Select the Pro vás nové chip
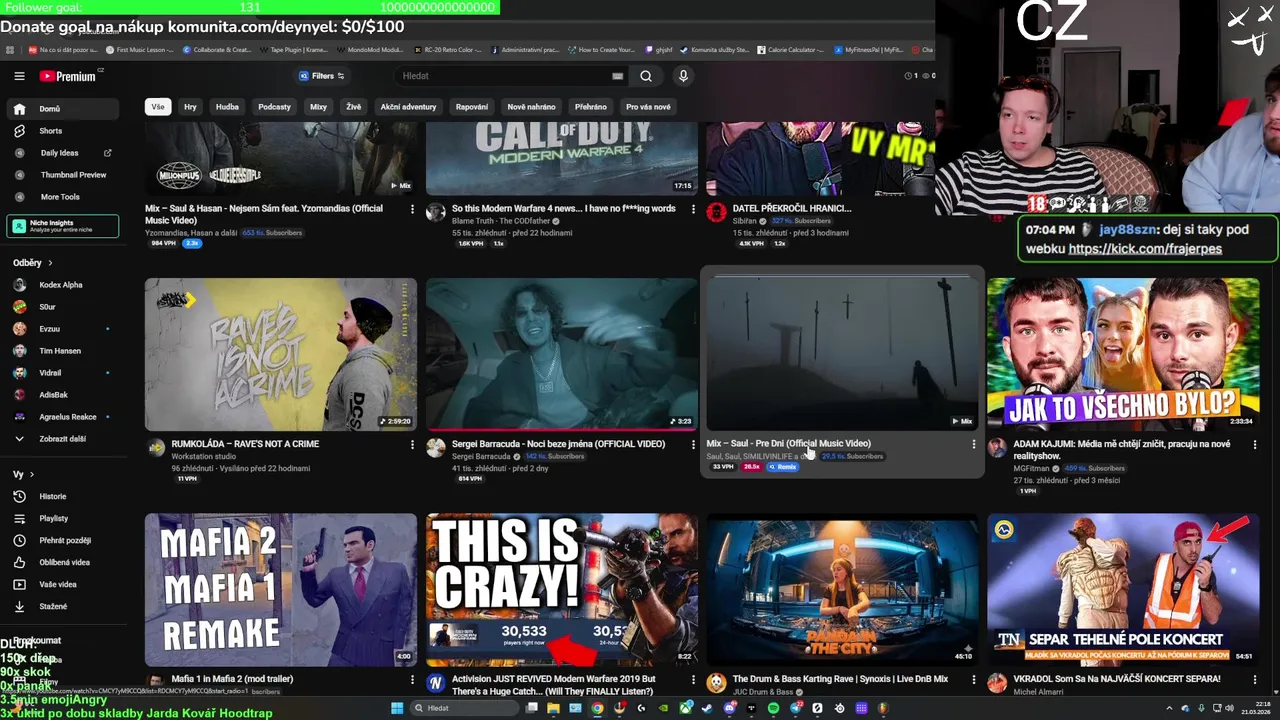 648,107
